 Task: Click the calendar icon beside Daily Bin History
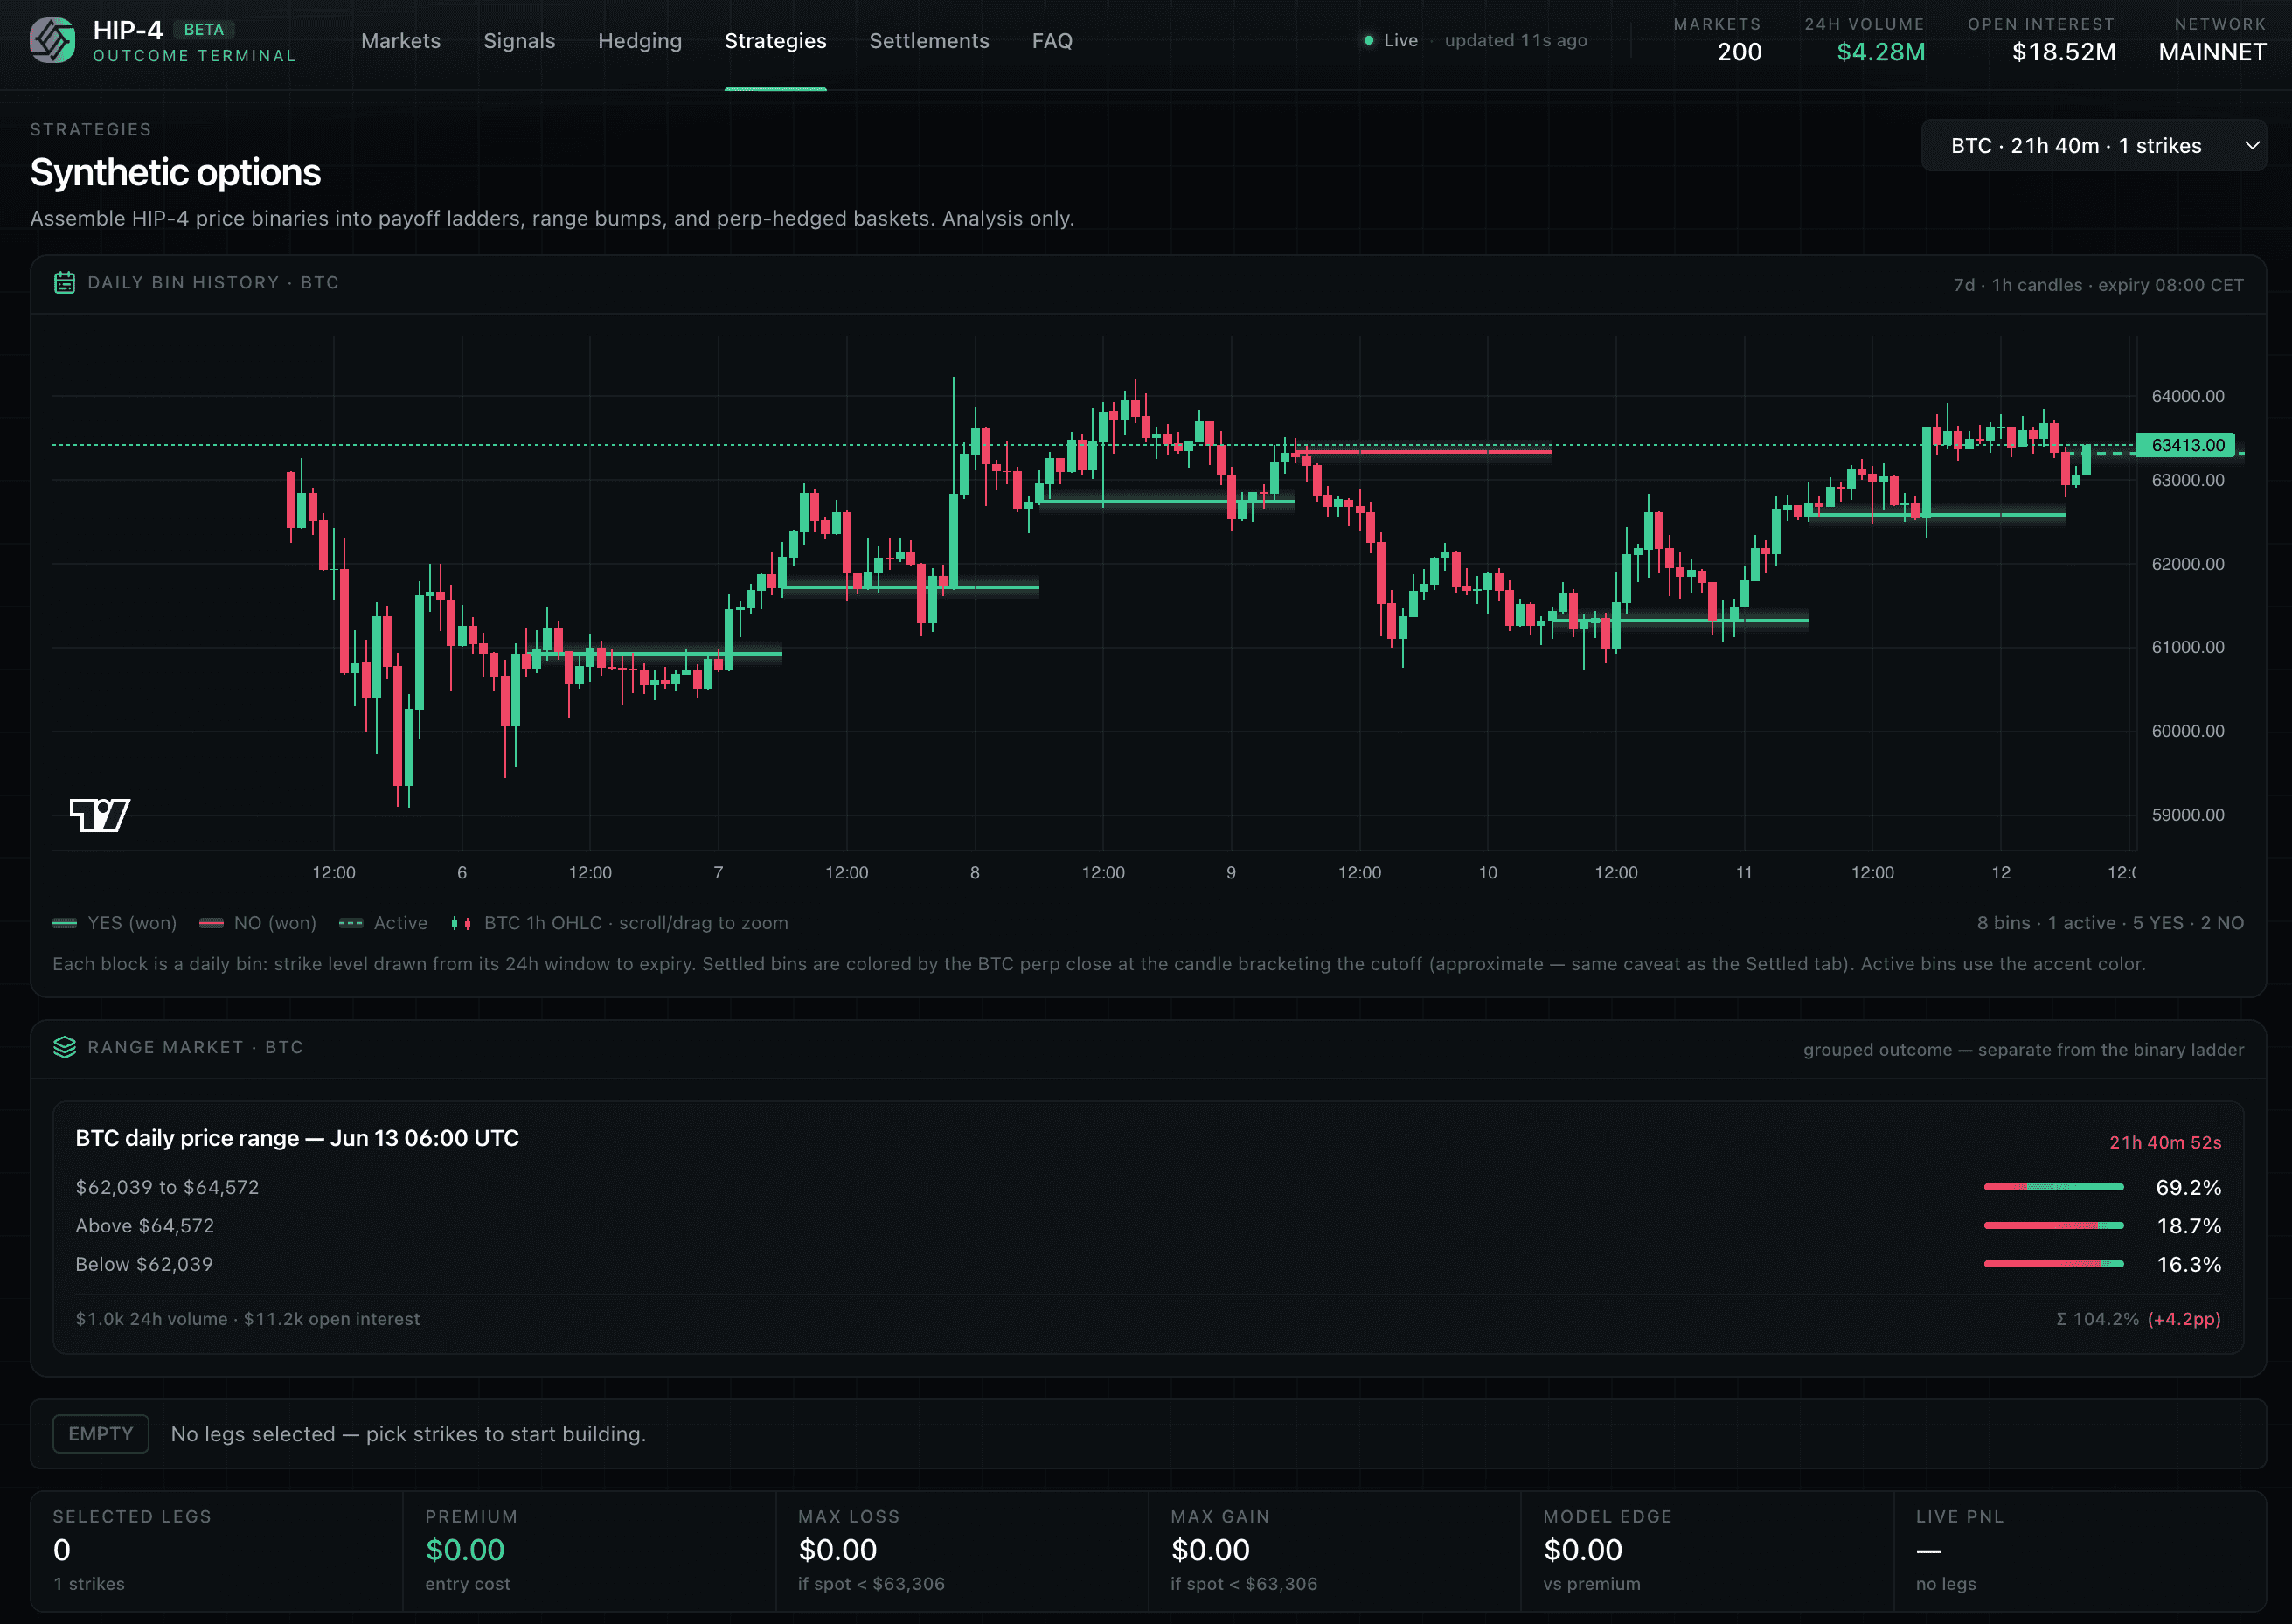[x=64, y=283]
